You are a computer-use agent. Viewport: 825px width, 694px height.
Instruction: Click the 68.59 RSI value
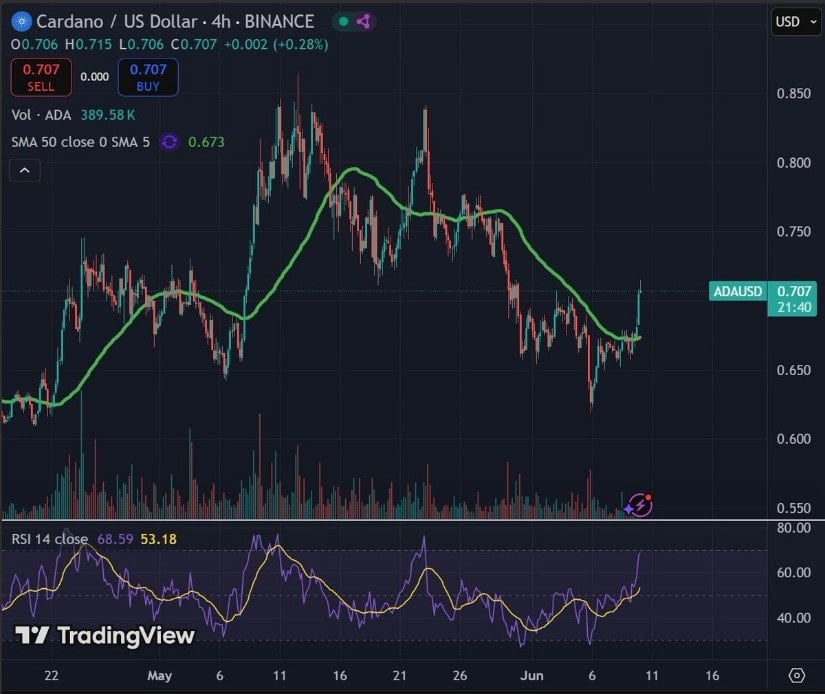(115, 539)
